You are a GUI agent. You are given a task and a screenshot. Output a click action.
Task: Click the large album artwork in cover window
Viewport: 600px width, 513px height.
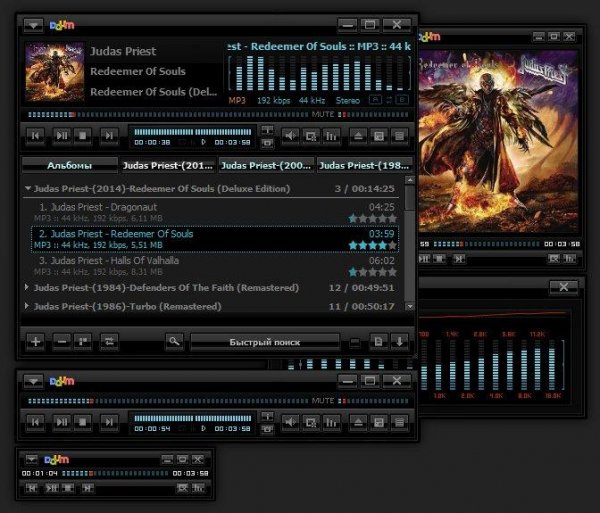[x=498, y=140]
